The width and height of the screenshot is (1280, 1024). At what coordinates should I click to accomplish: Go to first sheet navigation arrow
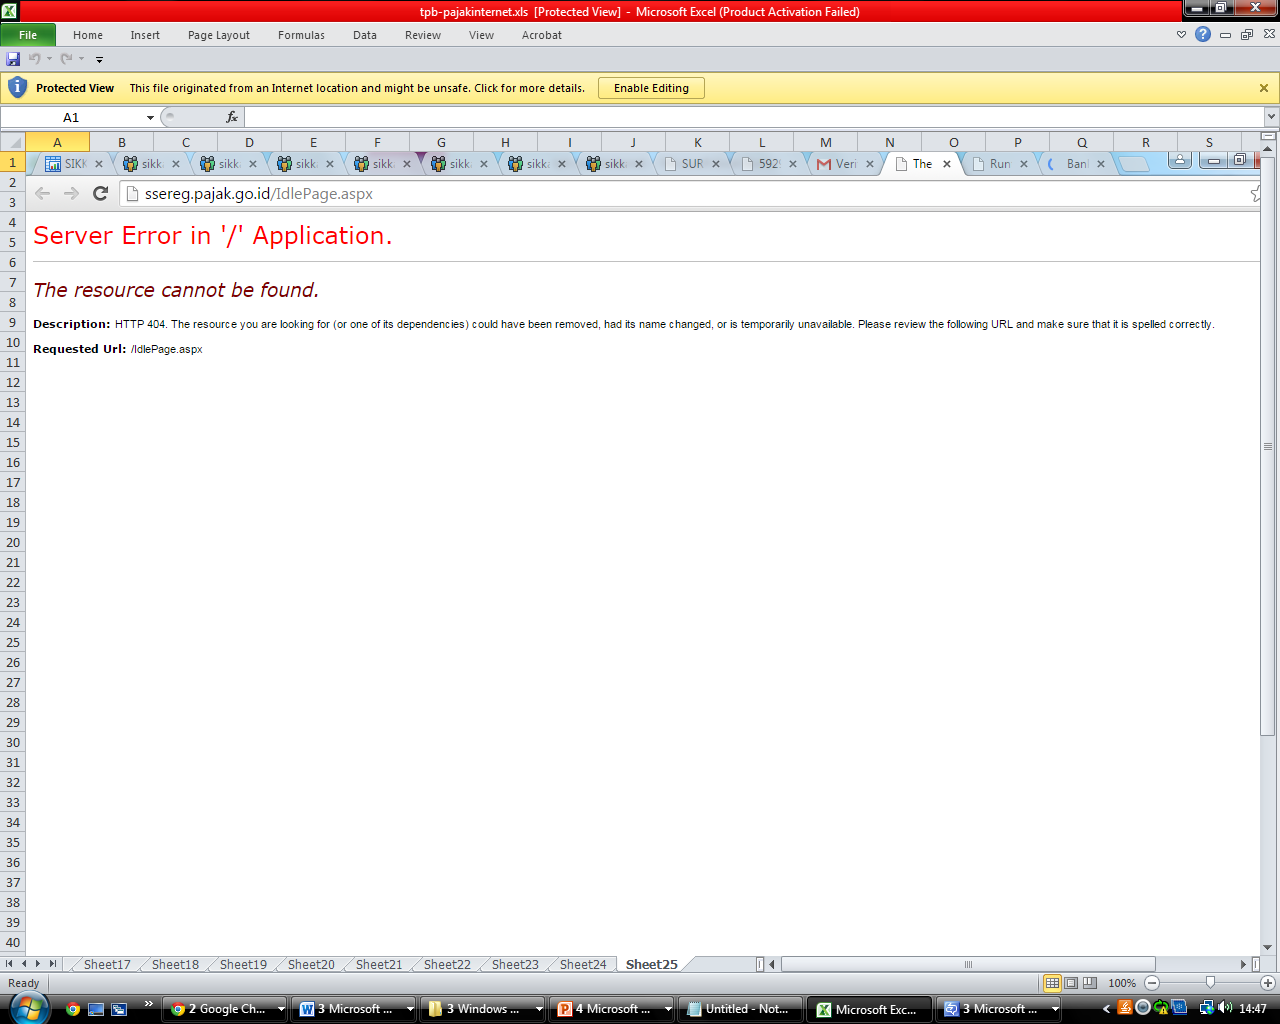(x=9, y=964)
